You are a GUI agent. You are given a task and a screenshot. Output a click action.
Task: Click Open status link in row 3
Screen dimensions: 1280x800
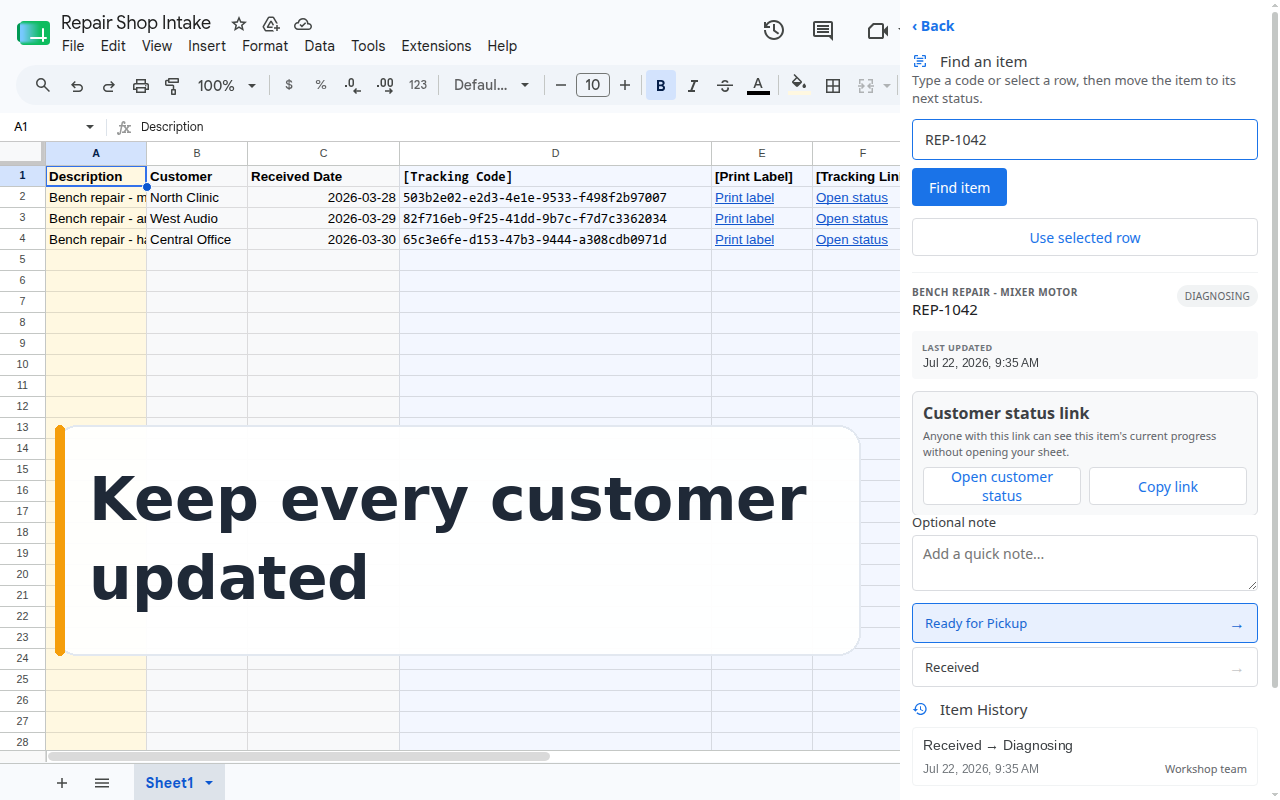pyautogui.click(x=852, y=219)
